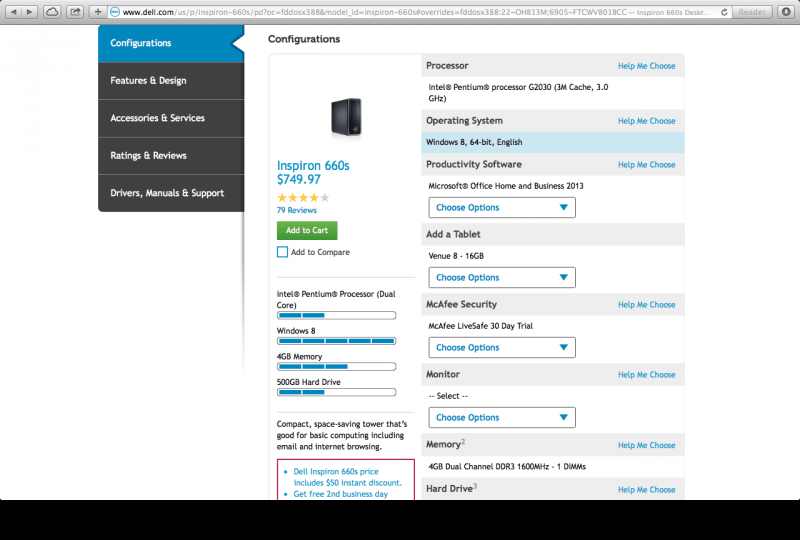
Task: Click the plus add bookmark button
Action: tap(97, 11)
